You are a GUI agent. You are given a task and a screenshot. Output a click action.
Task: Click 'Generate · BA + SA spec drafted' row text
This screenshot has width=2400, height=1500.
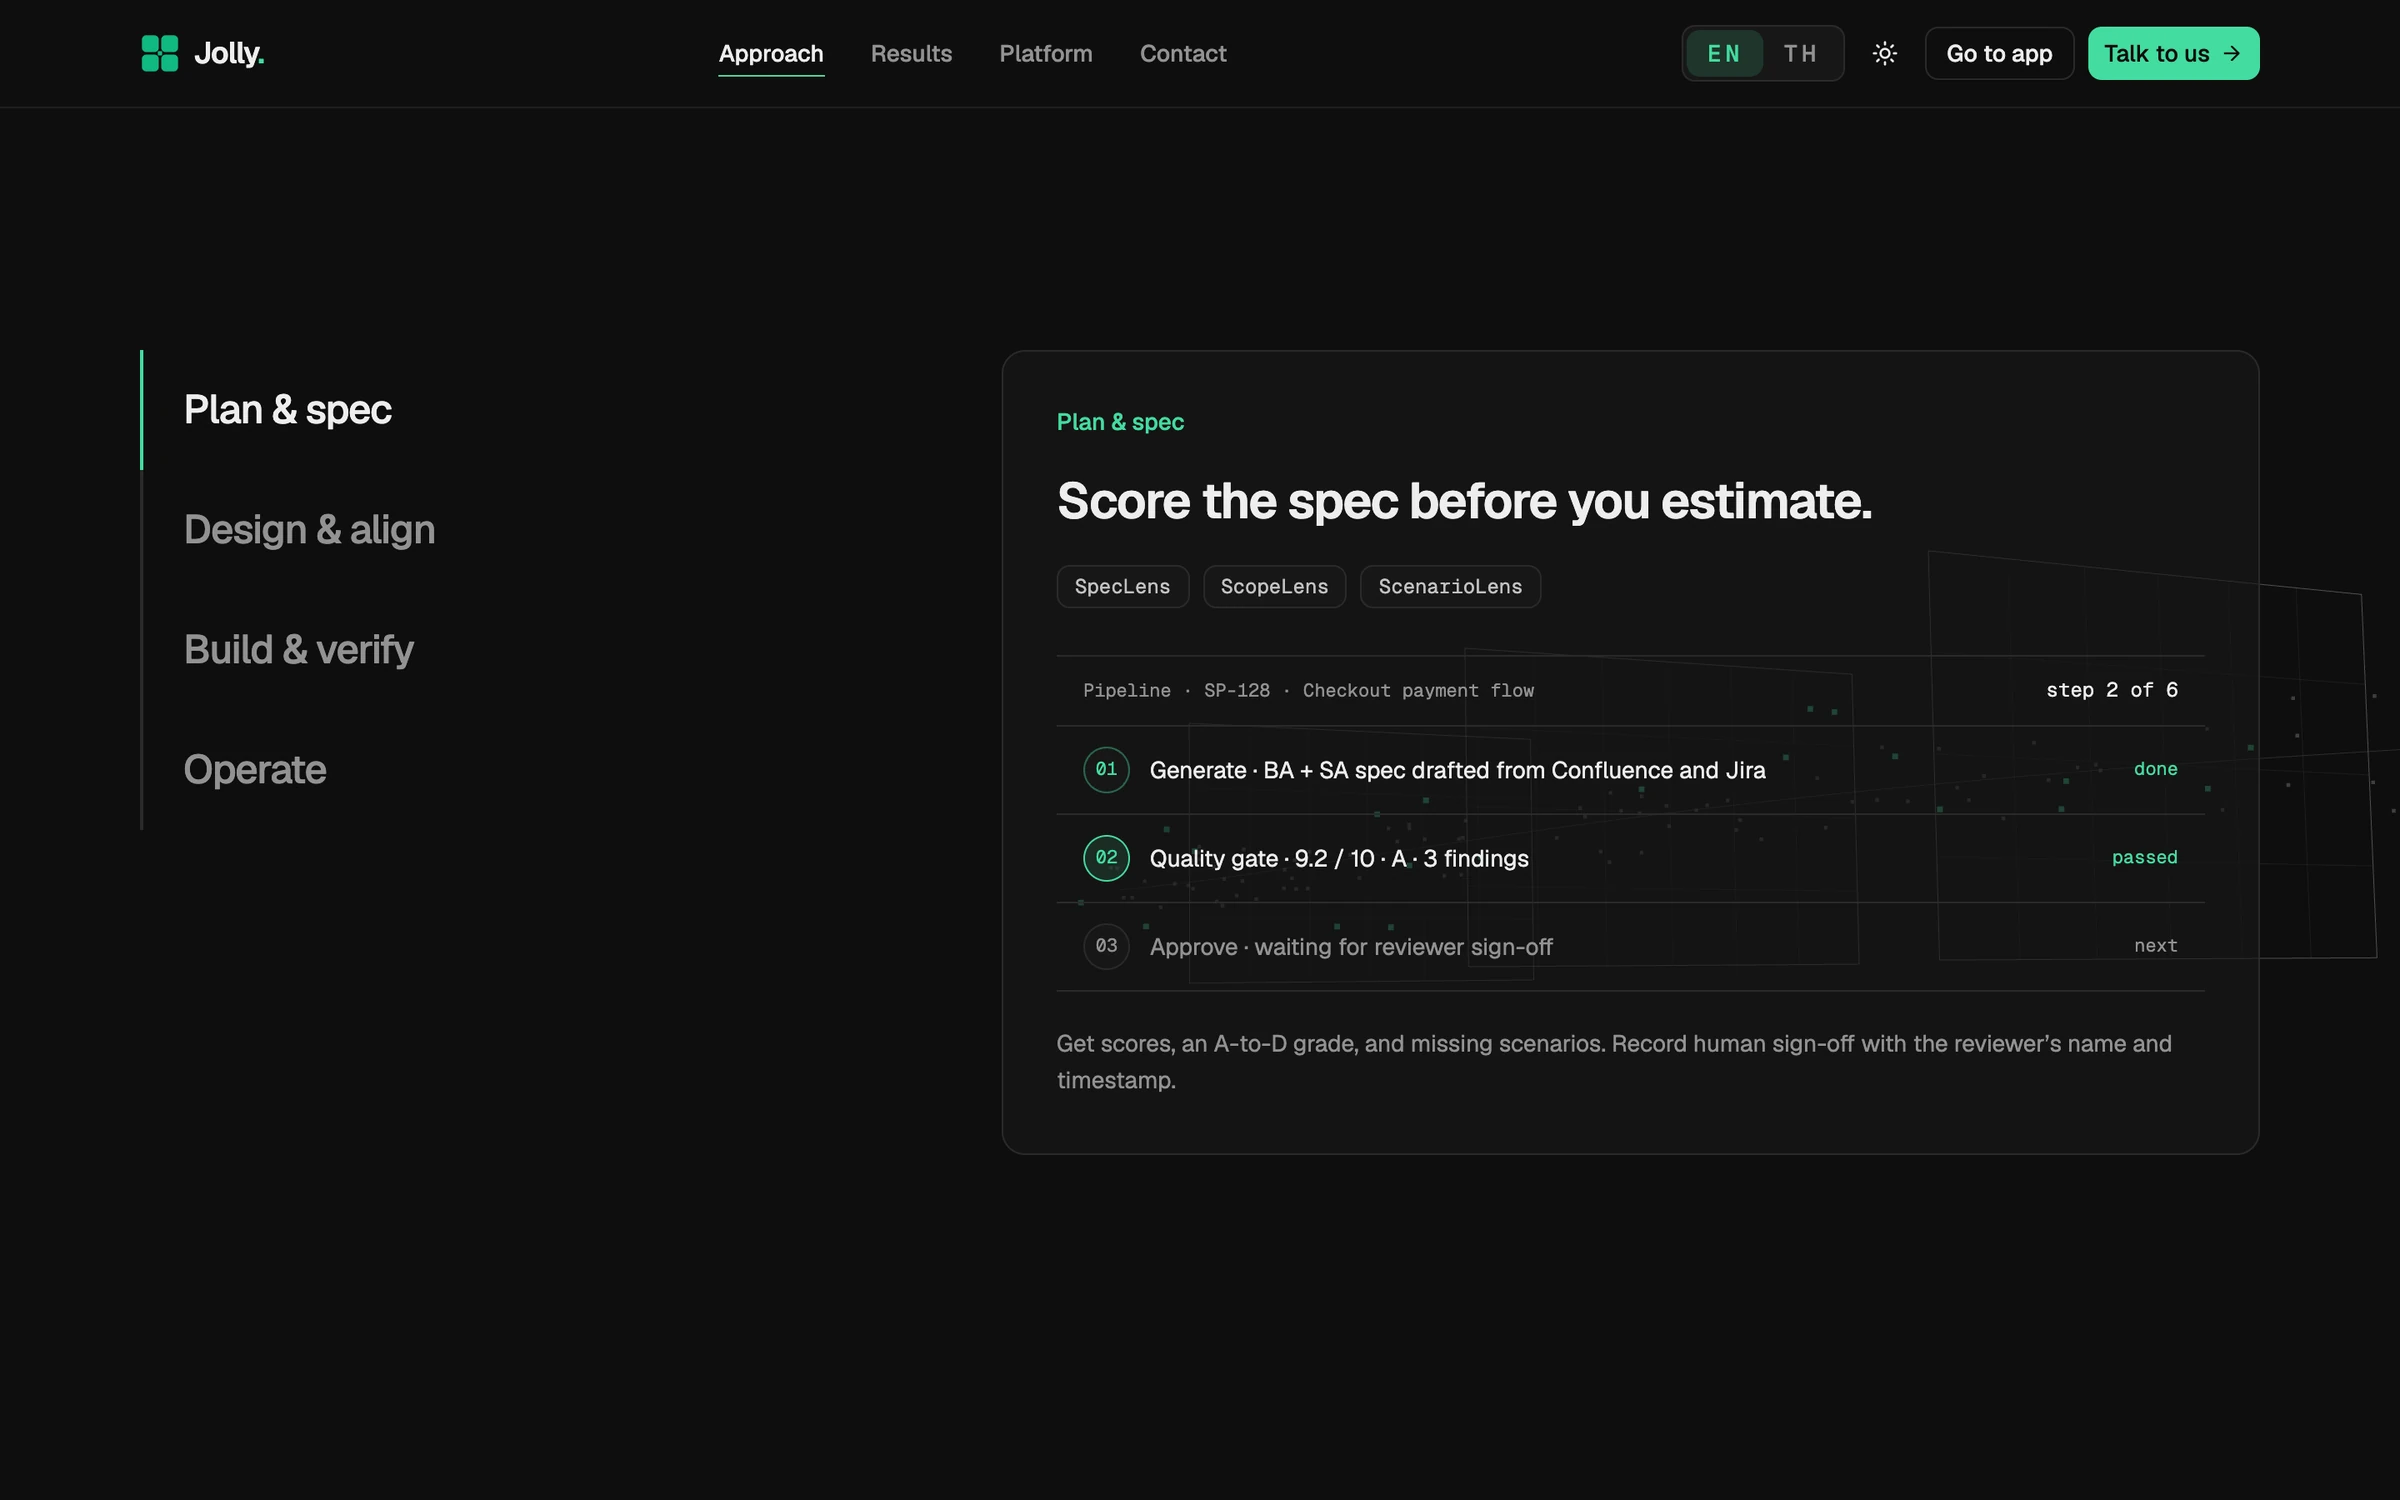pos(1457,770)
